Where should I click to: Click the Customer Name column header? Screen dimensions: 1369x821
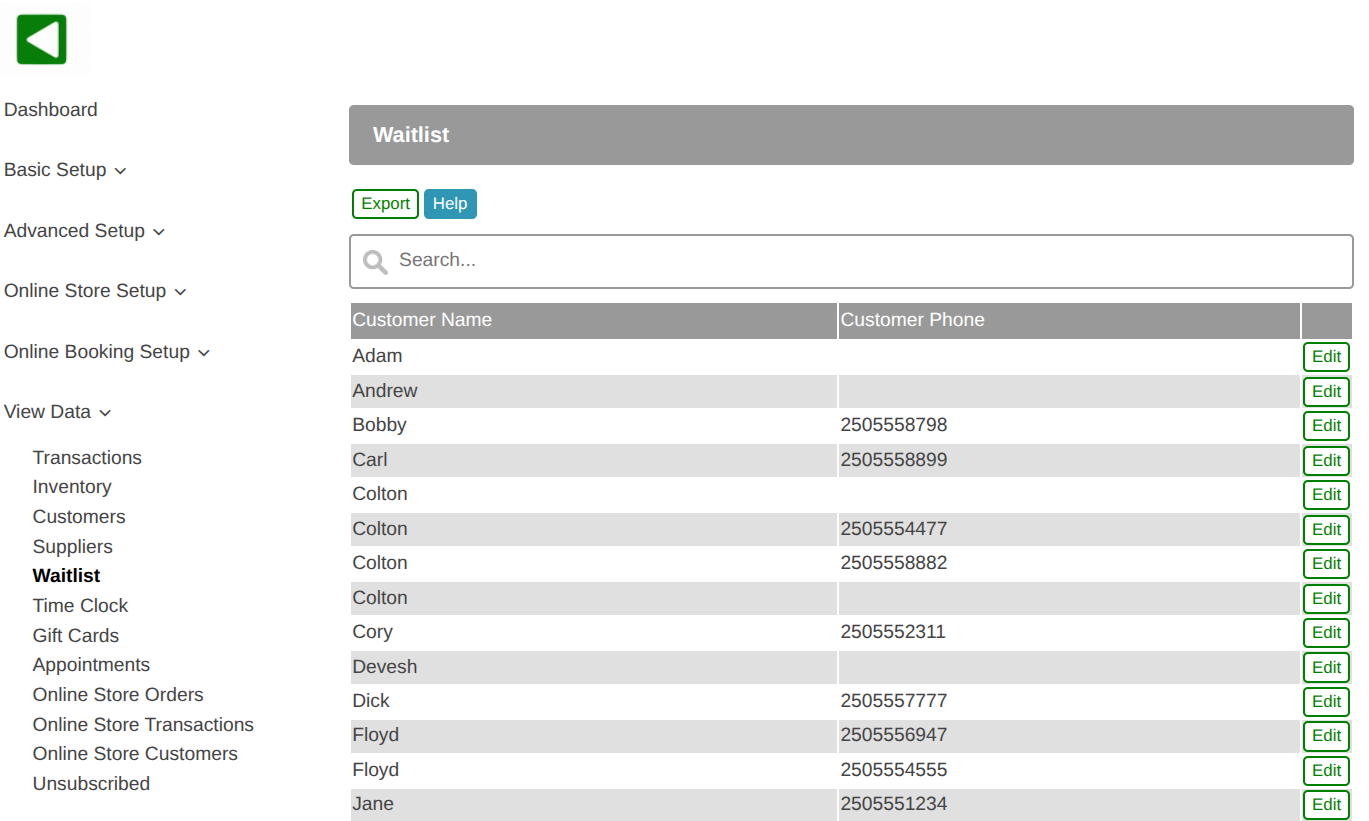tap(422, 320)
